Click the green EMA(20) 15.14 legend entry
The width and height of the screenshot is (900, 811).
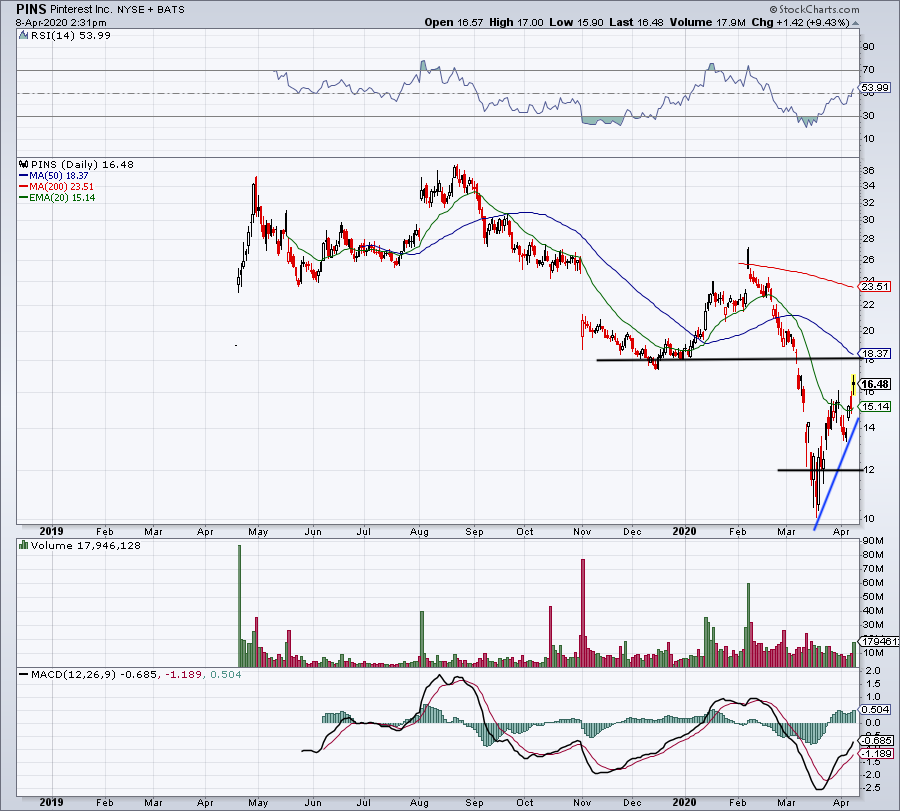(57, 197)
